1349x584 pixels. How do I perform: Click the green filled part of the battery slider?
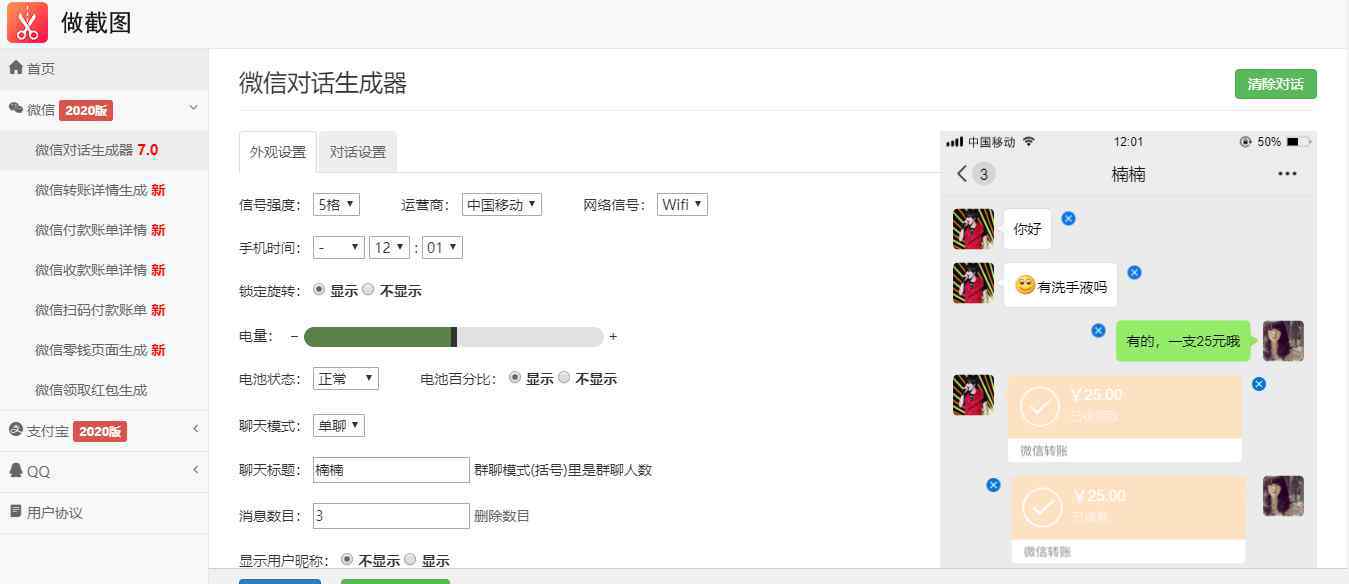coord(377,337)
